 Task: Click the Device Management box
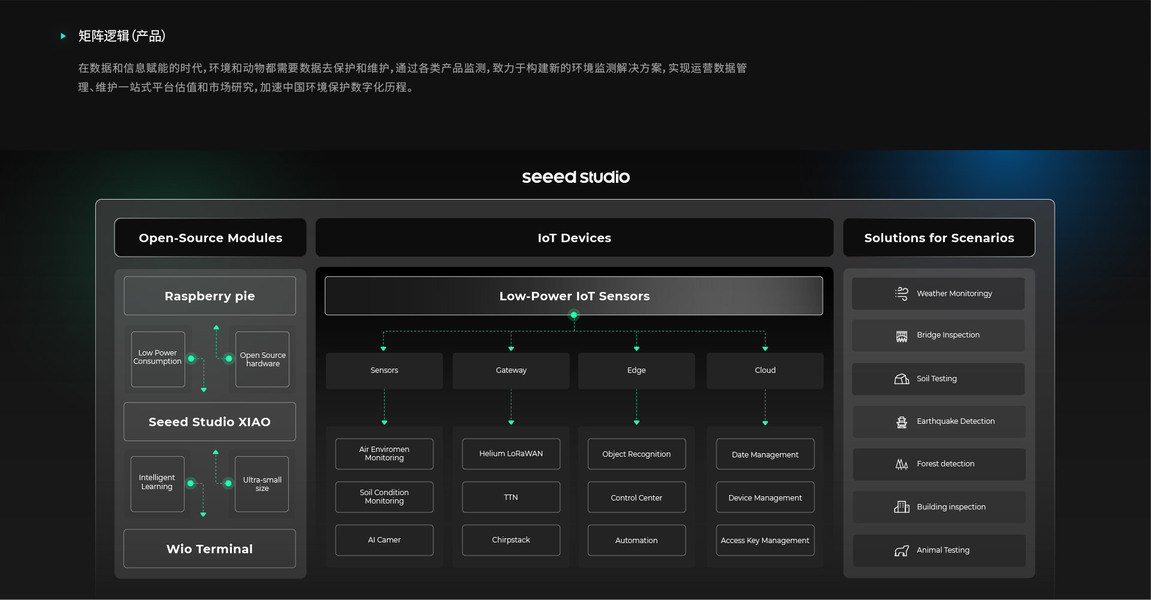tap(765, 497)
